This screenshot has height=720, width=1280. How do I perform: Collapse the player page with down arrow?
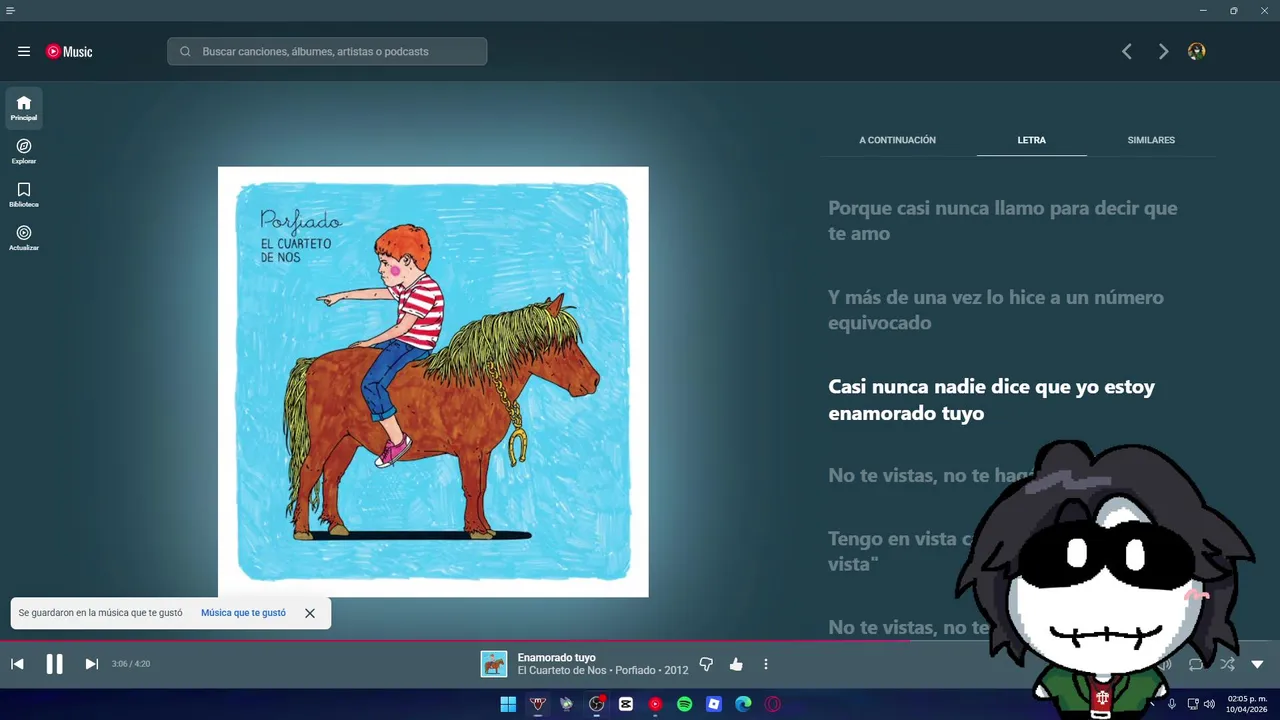point(1257,664)
